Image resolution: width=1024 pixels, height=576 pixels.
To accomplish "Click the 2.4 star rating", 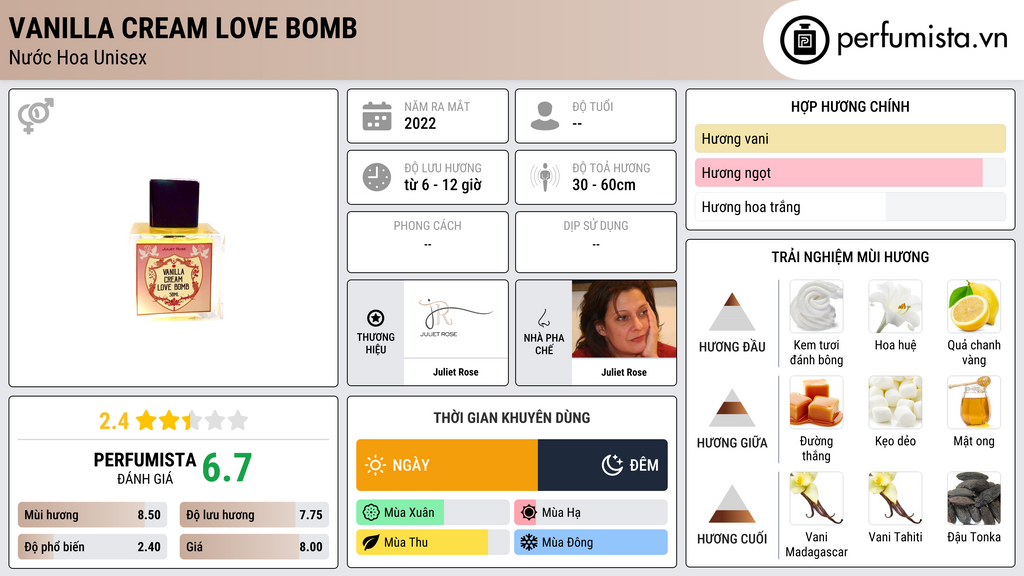I will point(173,421).
